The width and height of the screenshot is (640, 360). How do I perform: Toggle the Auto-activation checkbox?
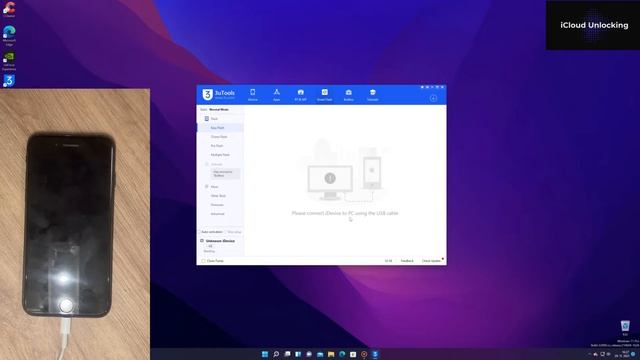(x=200, y=232)
